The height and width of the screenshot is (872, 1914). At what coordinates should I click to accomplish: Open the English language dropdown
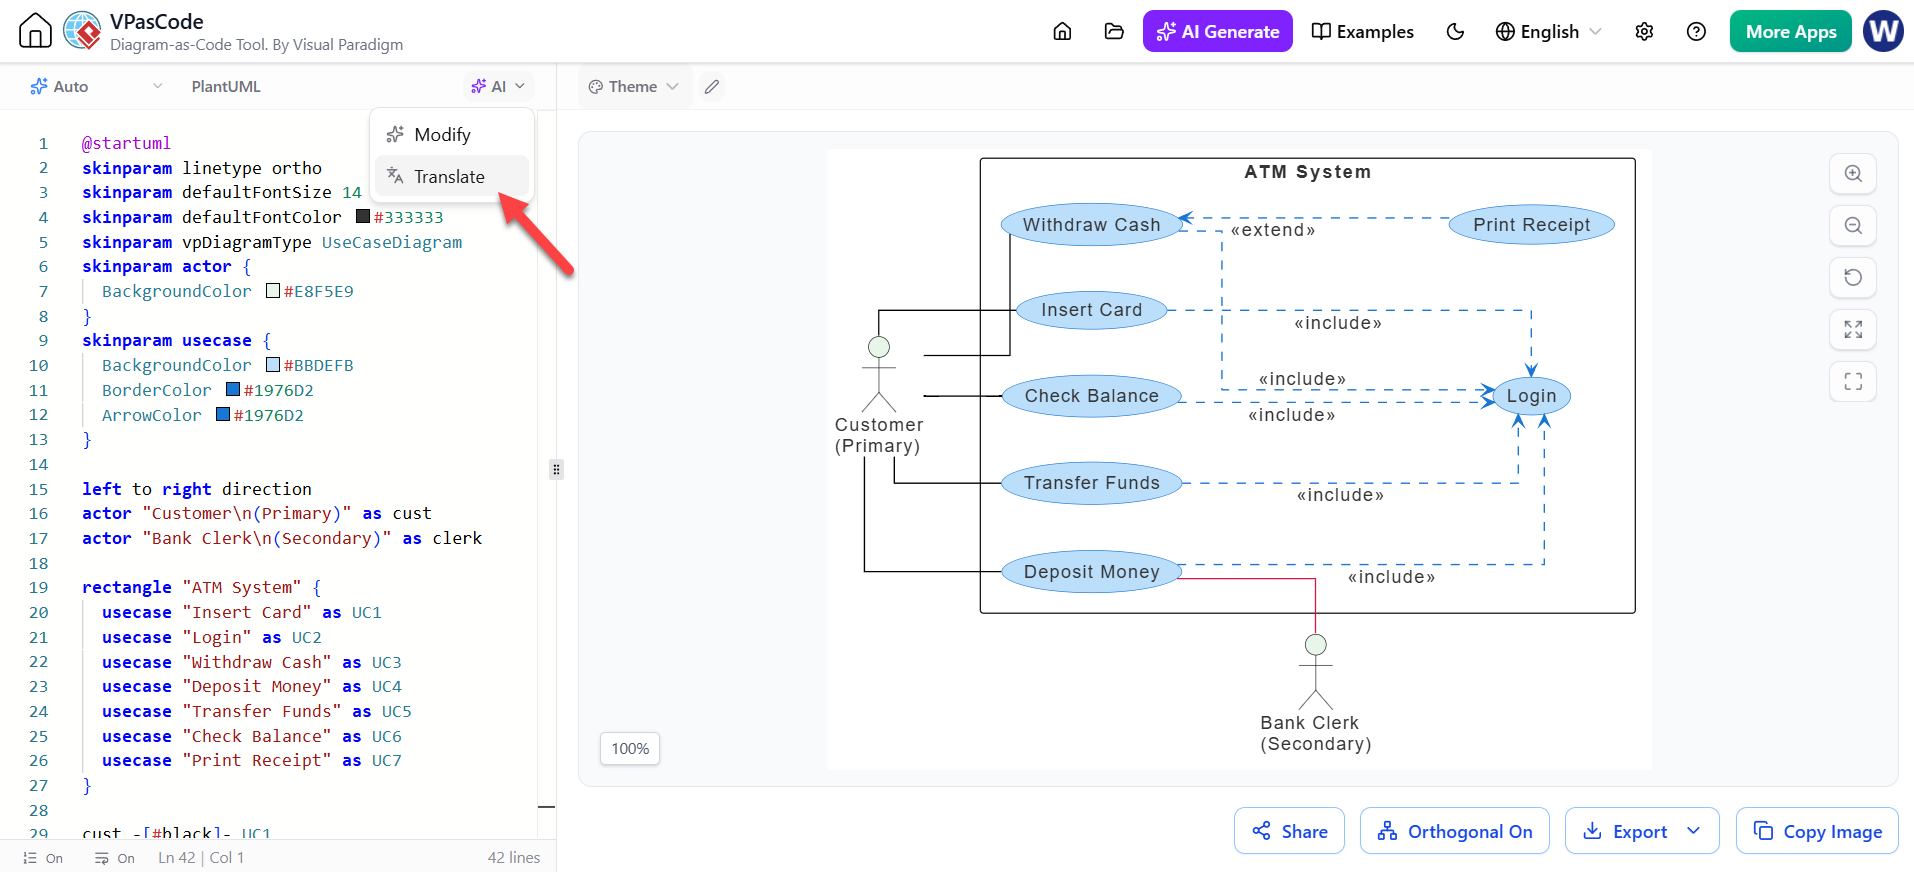pos(1548,31)
